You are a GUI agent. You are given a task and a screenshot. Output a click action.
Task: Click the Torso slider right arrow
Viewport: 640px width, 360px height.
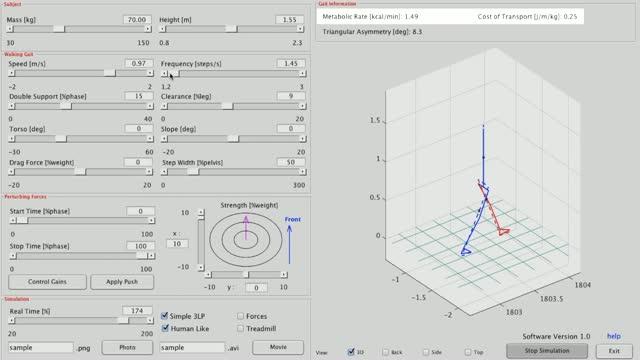click(150, 139)
